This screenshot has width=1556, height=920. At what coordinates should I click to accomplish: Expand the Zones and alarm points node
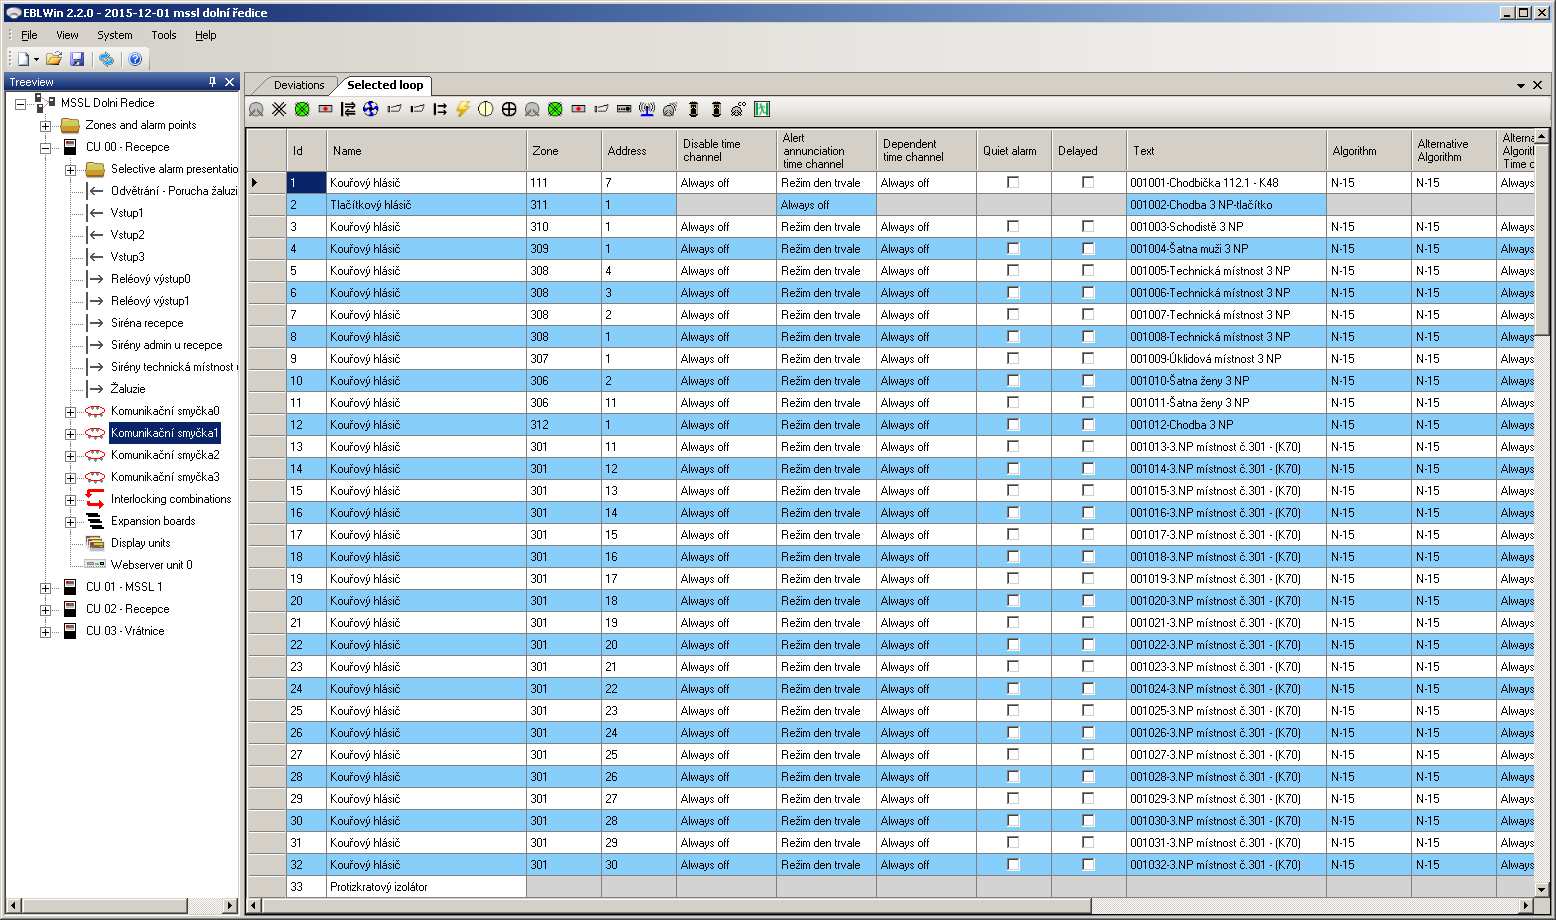[45, 126]
